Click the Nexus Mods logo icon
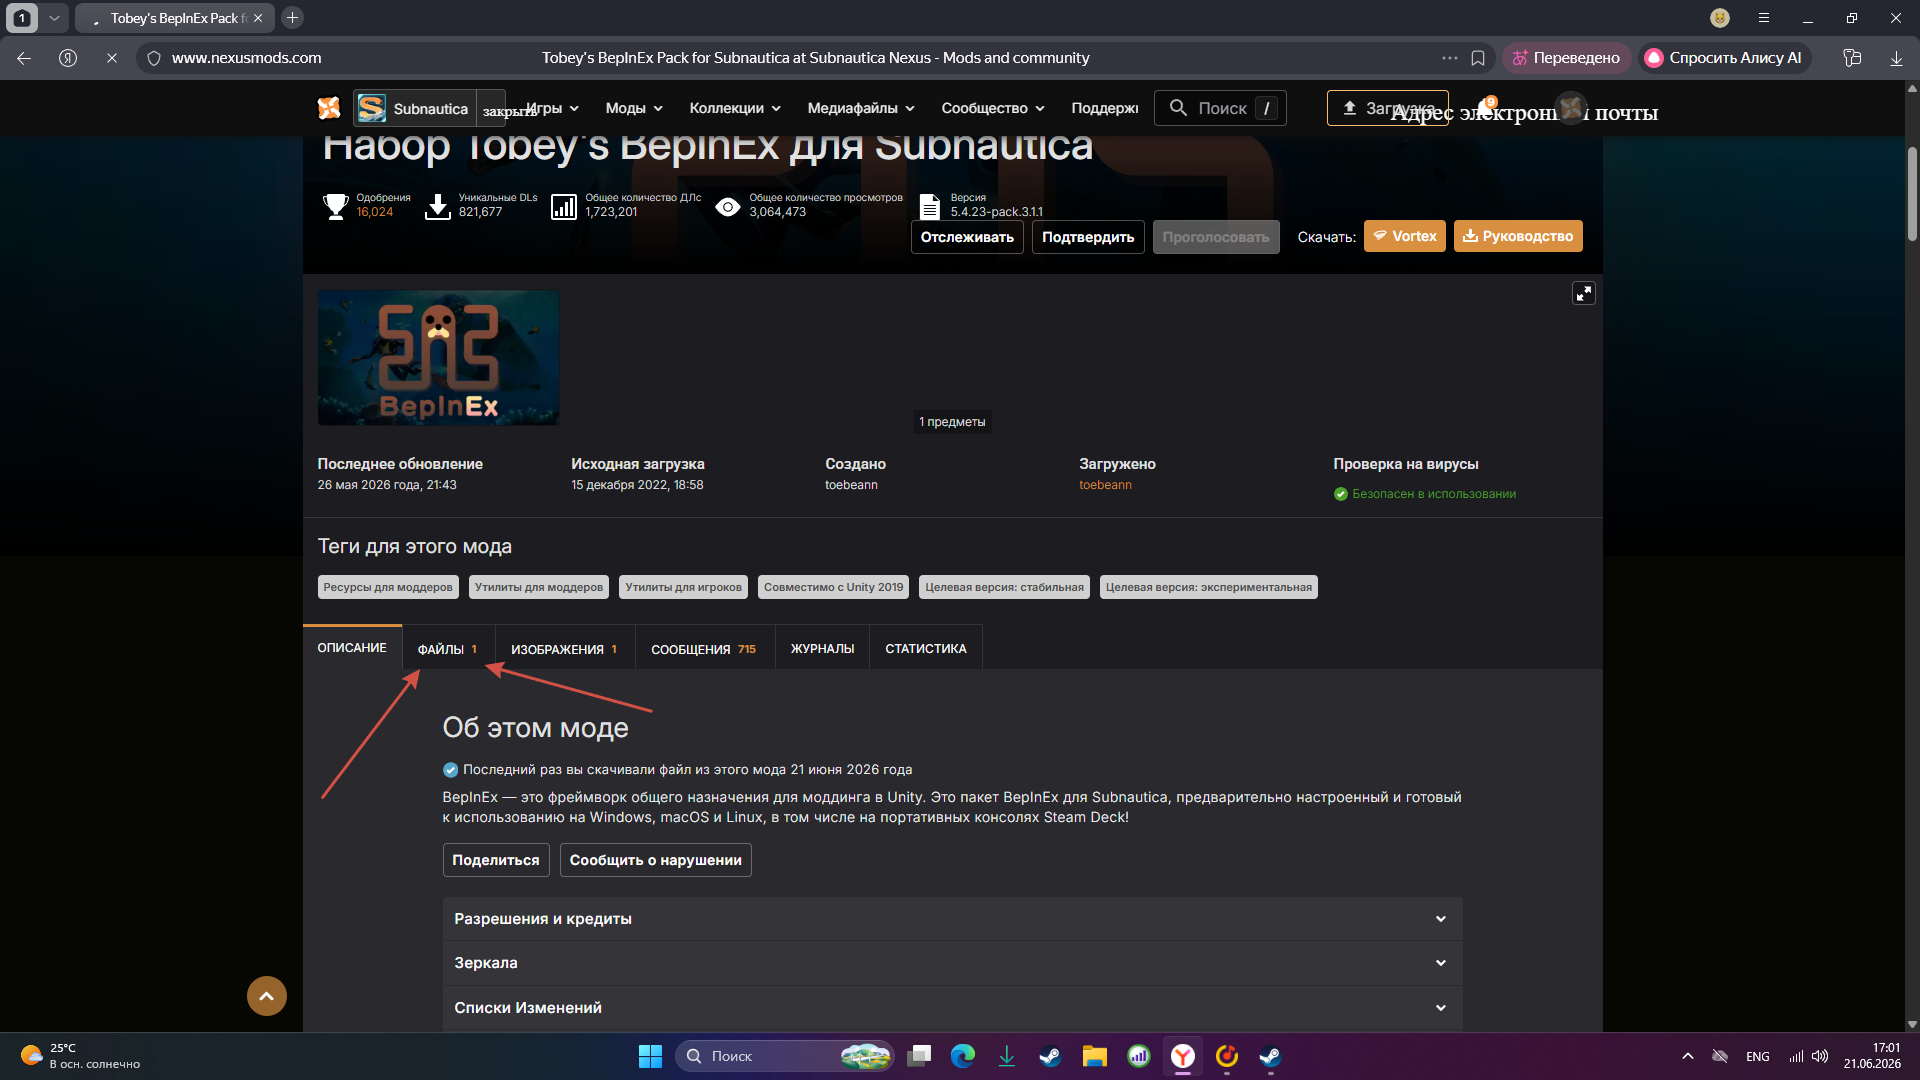1920x1080 pixels. [329, 108]
